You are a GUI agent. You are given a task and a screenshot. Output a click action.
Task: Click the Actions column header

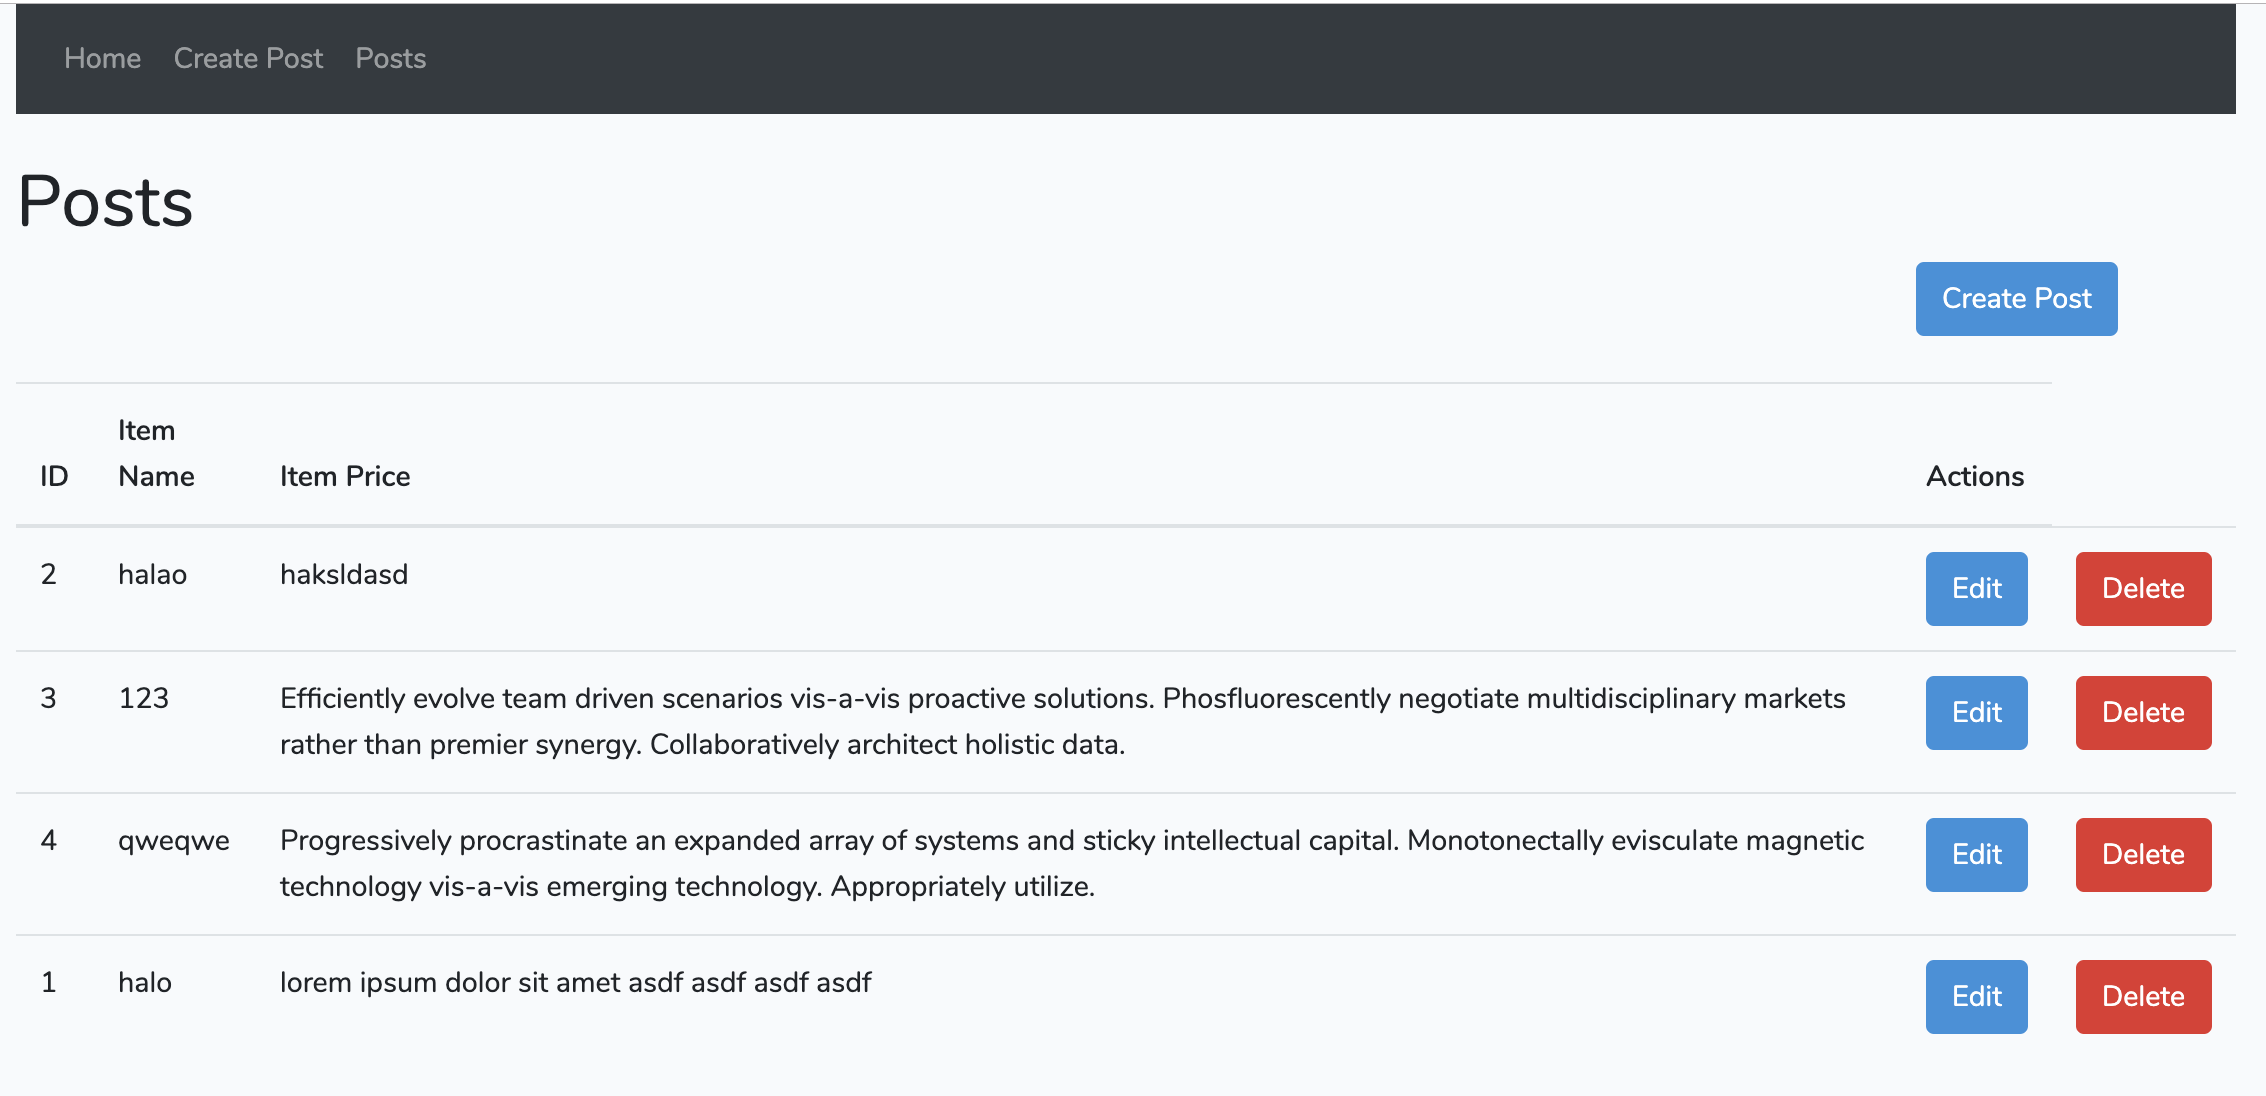click(x=1975, y=476)
